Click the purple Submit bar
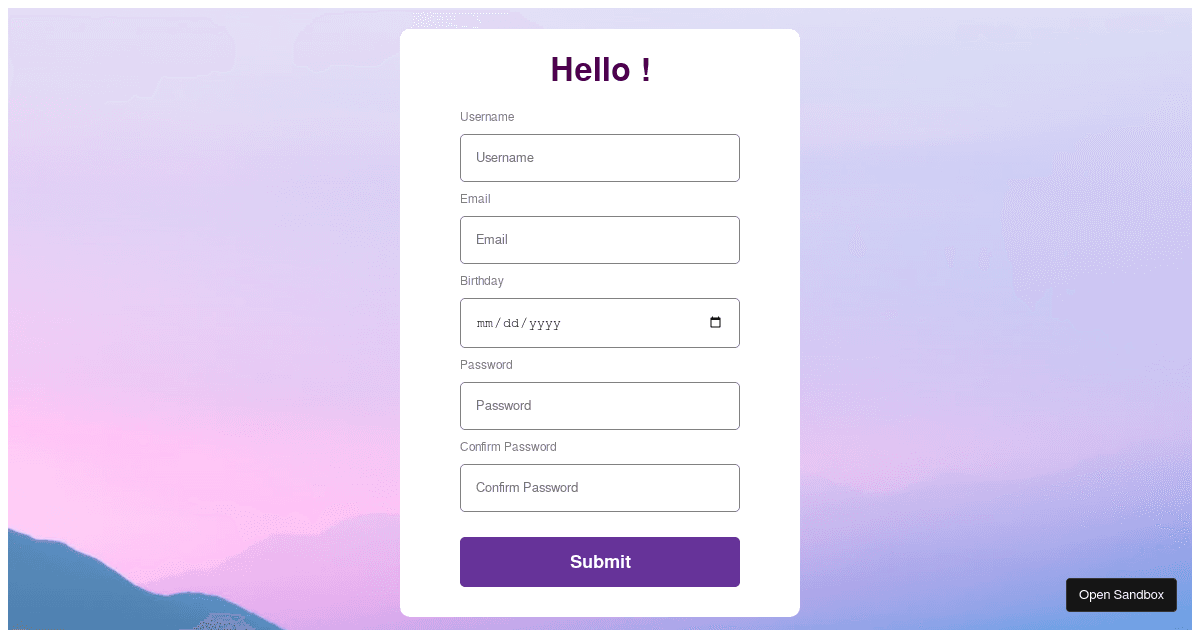 (x=600, y=561)
